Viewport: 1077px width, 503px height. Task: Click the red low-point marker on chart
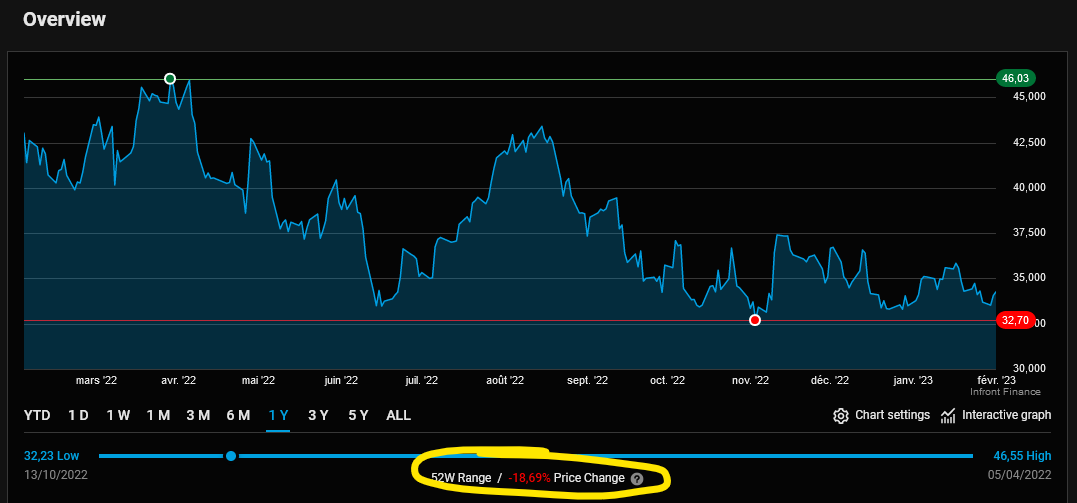point(755,320)
